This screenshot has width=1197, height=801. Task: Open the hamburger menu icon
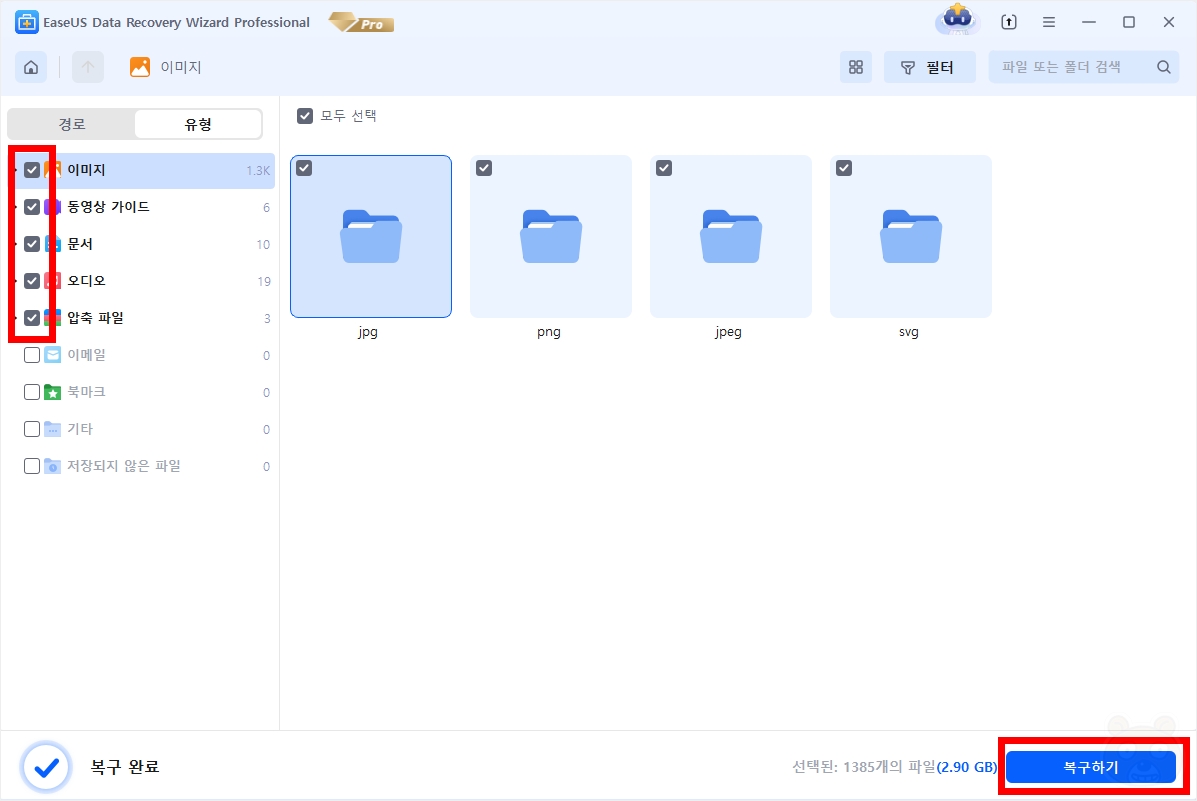pyautogui.click(x=1049, y=22)
